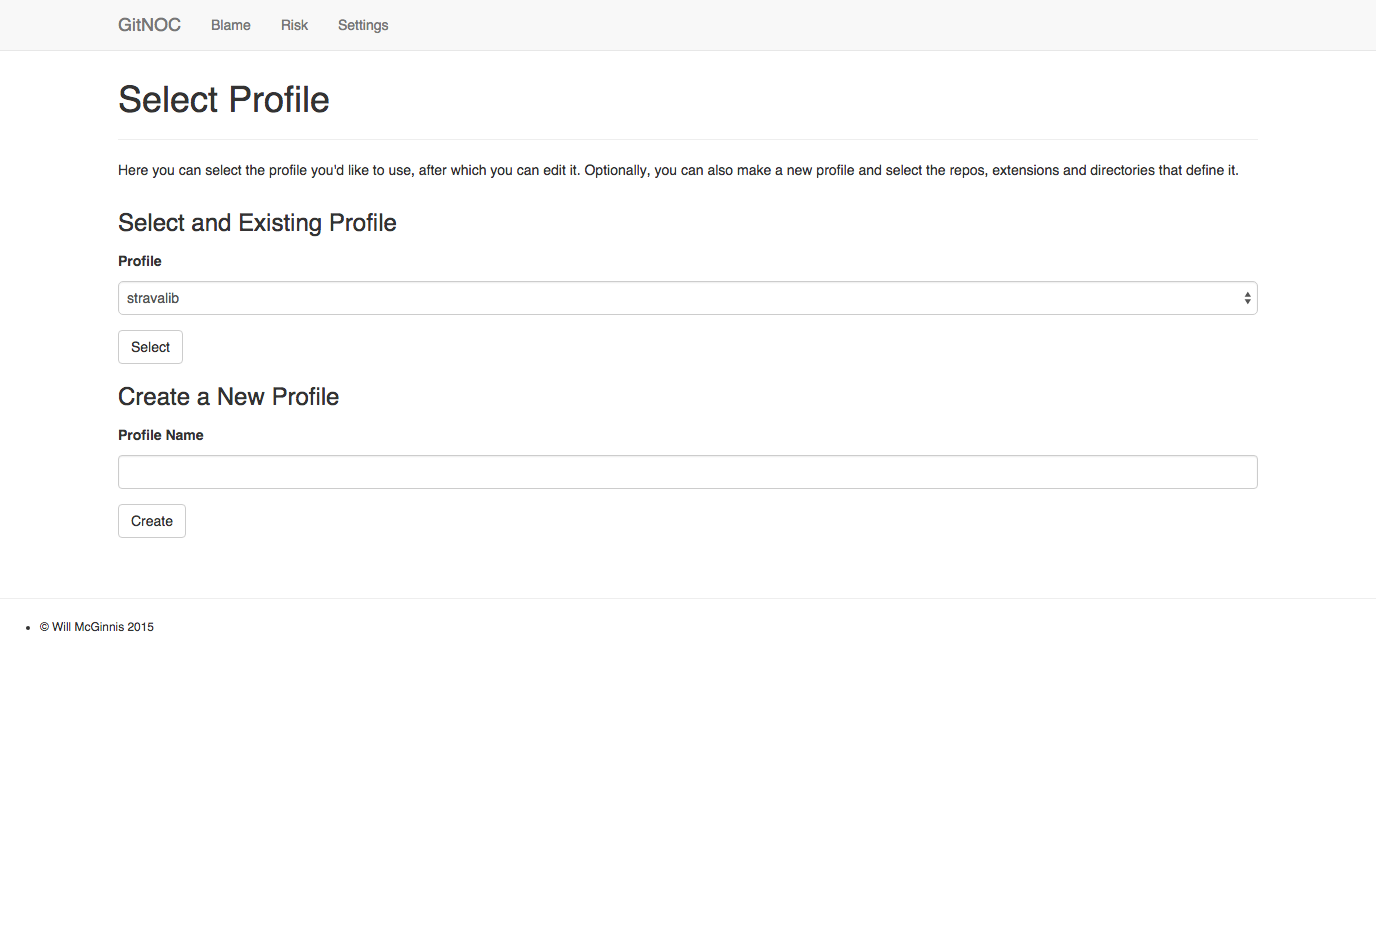Click inside the new profile name box
The image size is (1376, 937).
687,471
